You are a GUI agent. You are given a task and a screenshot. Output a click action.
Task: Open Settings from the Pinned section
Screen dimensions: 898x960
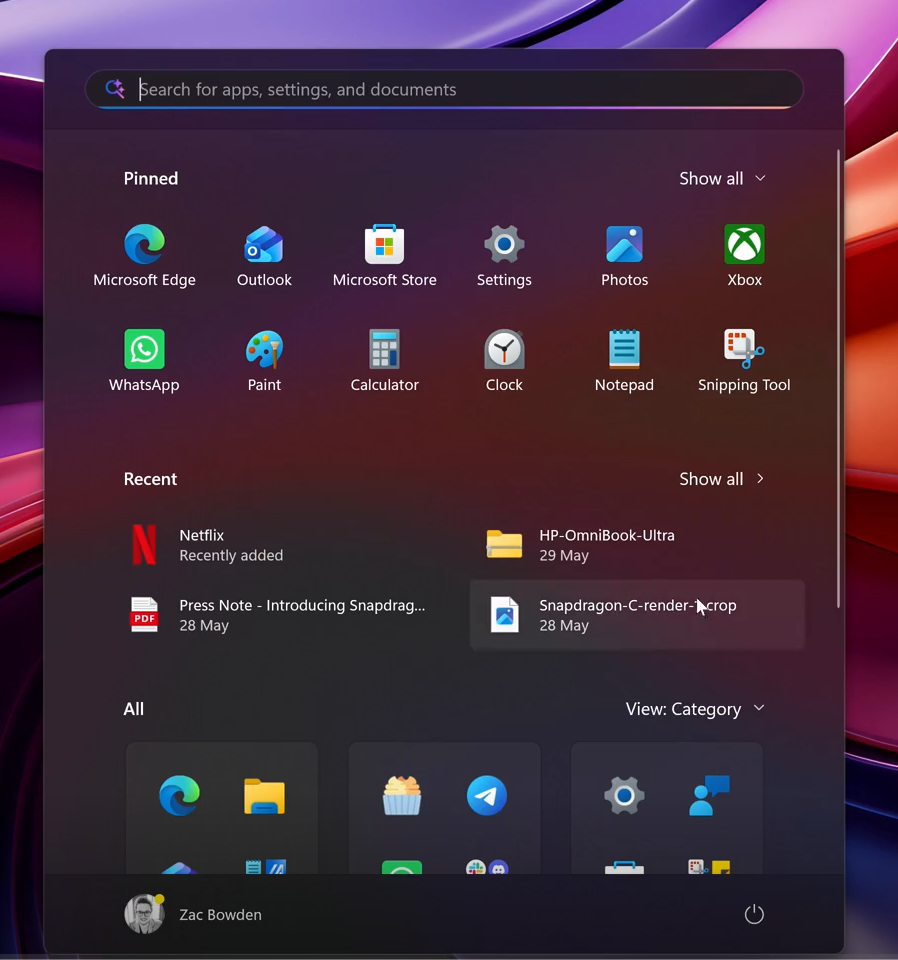(504, 255)
